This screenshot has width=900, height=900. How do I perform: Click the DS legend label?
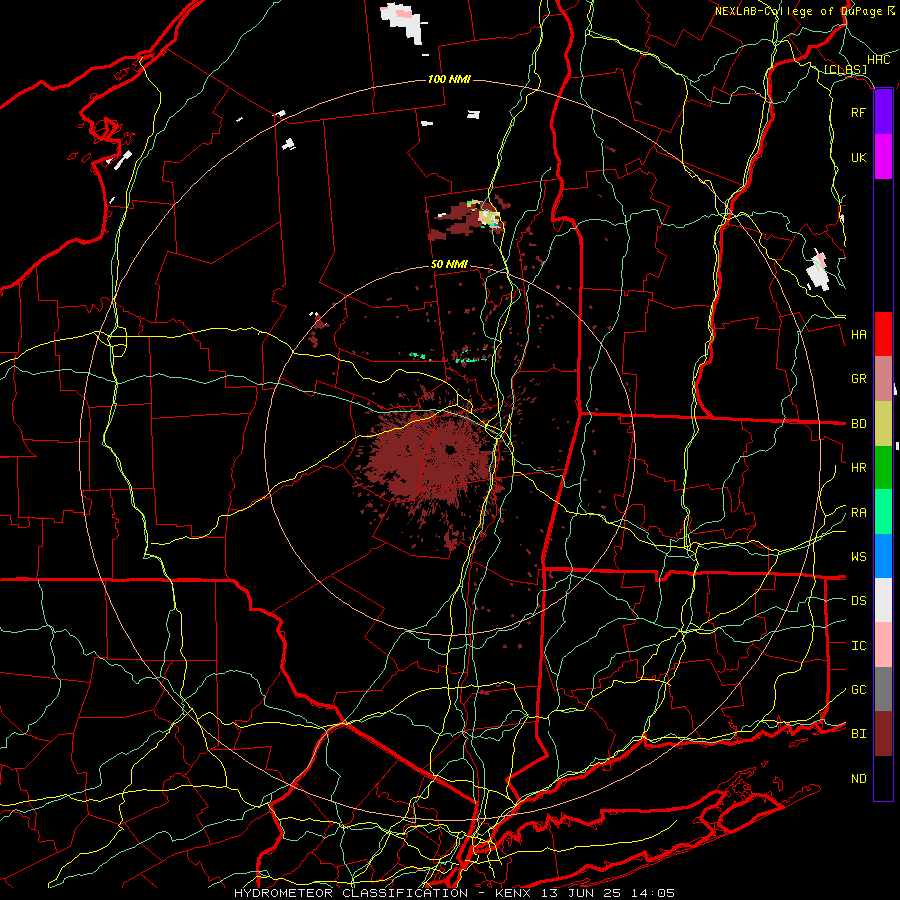tap(858, 601)
